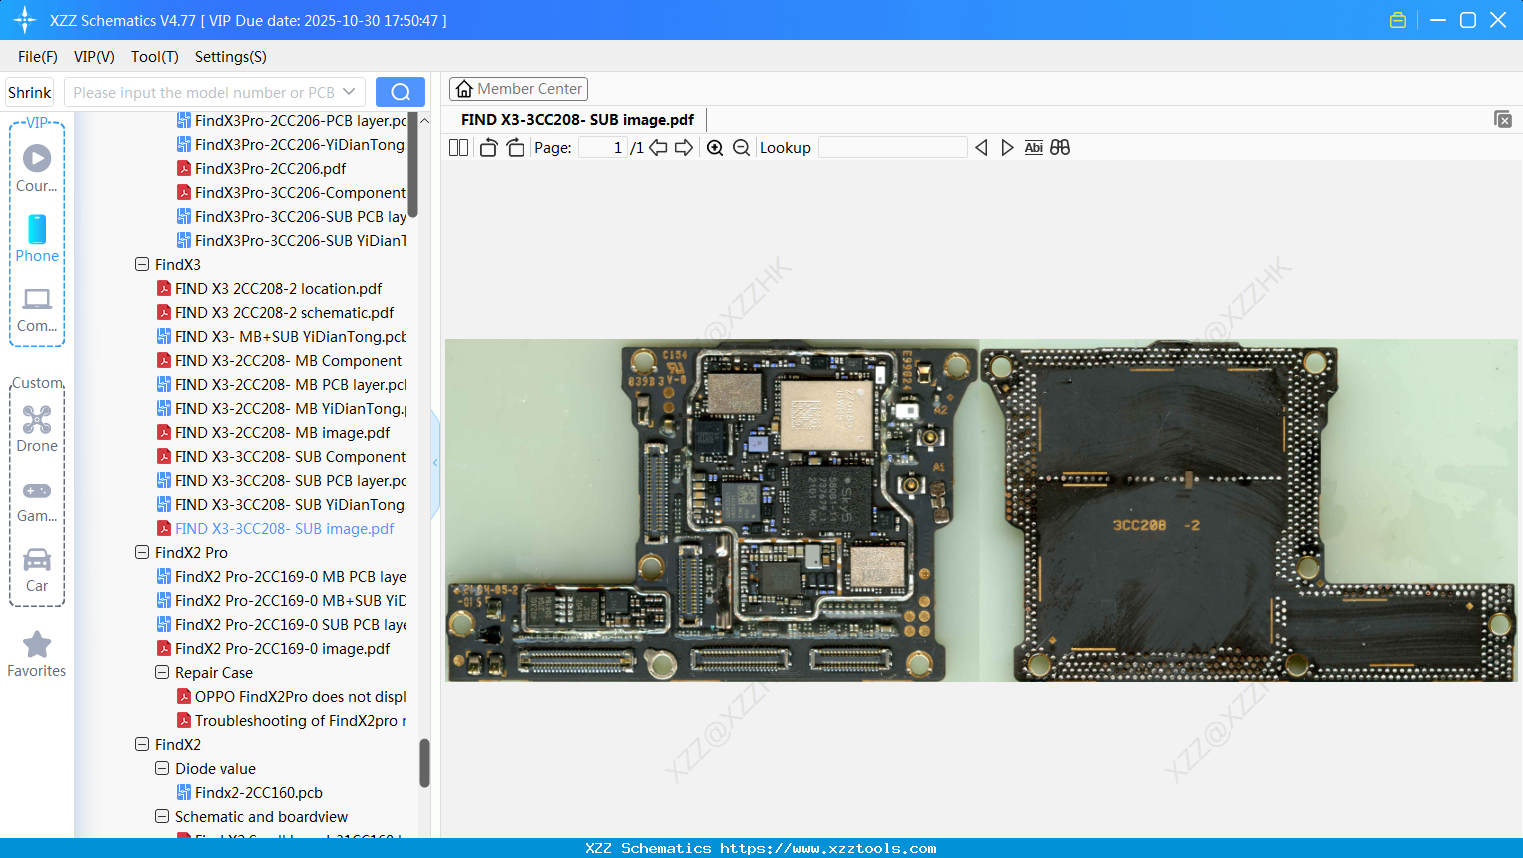Select the FIND X3-3CC208- SUB image.pdf tab

(x=577, y=120)
